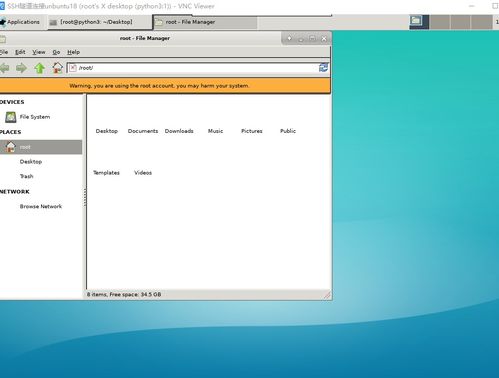Image resolution: width=499 pixels, height=378 pixels.
Task: Select the Documents folder
Action: click(x=143, y=131)
